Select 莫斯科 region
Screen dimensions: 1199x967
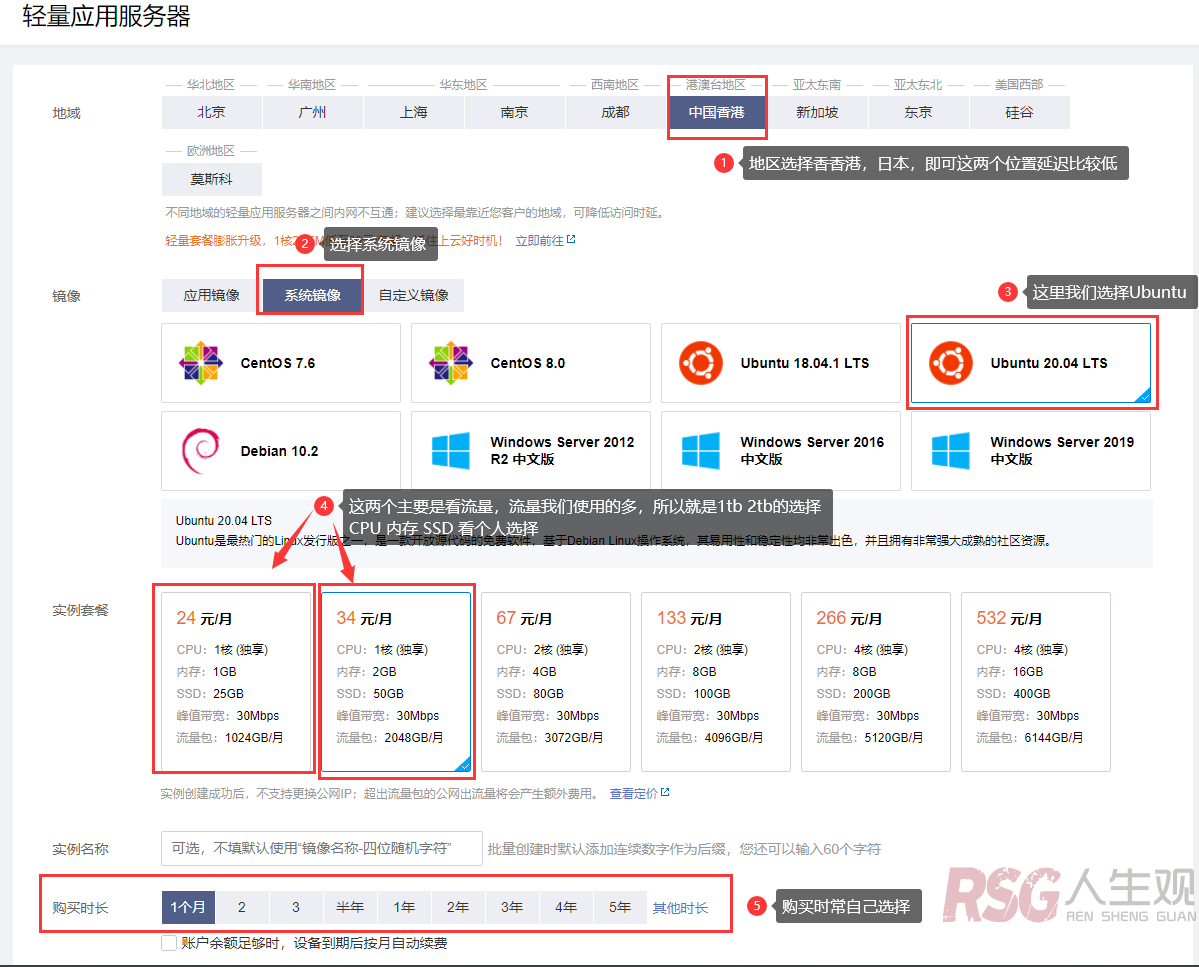212,179
